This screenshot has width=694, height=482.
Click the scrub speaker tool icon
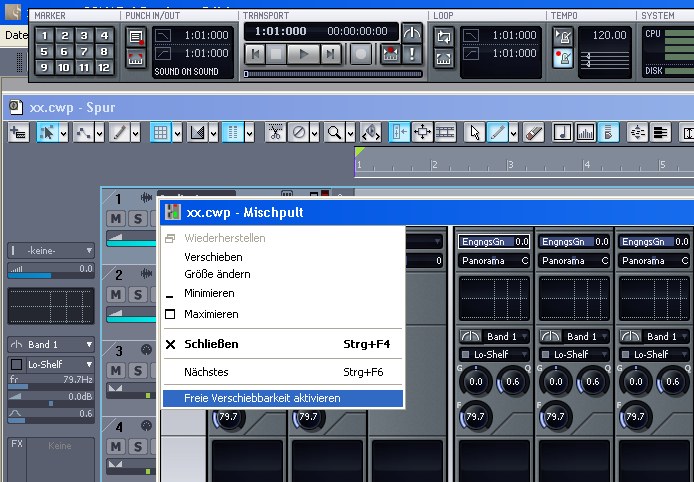tap(371, 132)
